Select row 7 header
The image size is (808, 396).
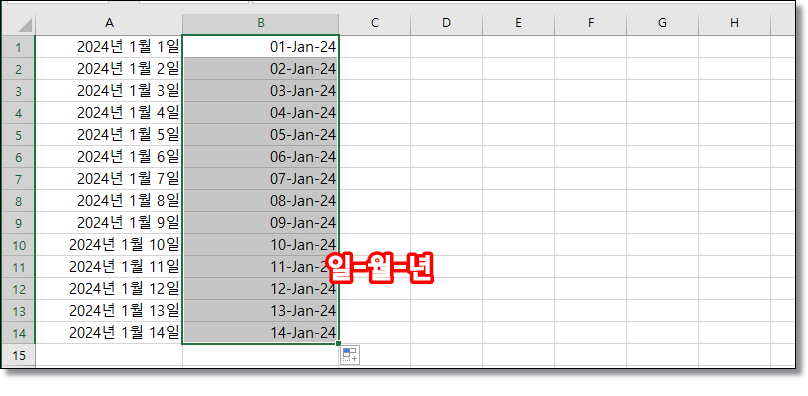click(19, 179)
